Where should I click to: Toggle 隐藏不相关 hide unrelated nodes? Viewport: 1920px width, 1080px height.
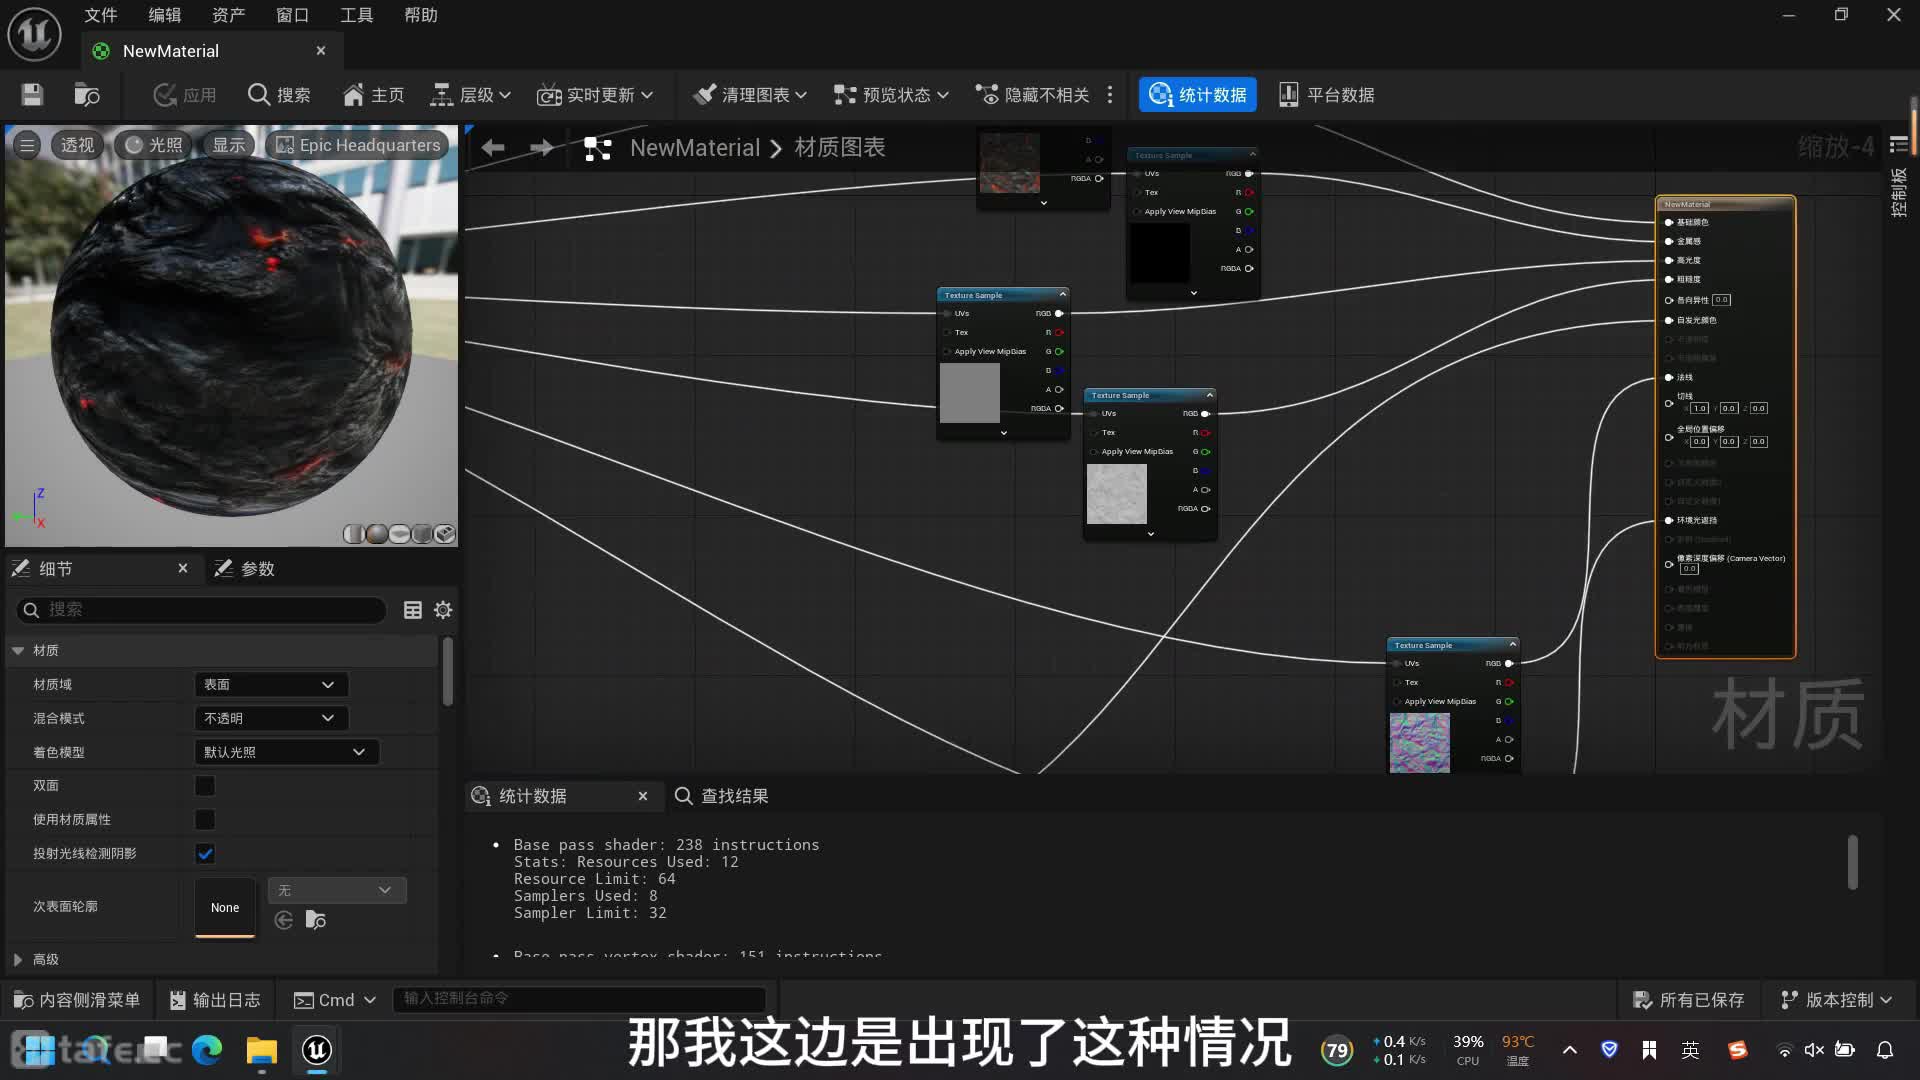[1033, 95]
